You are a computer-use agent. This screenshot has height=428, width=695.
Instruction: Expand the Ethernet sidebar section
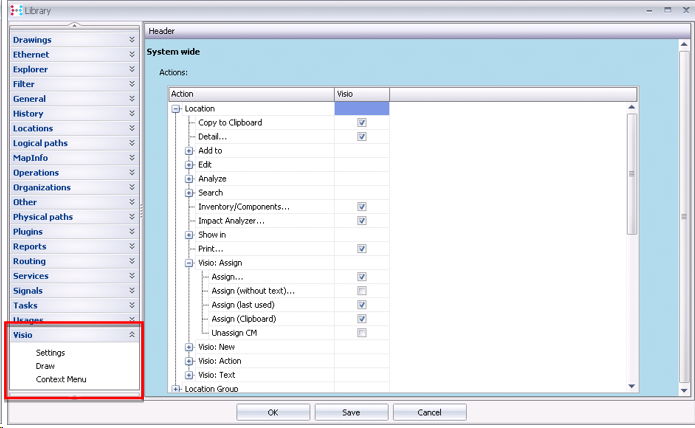(x=74, y=54)
